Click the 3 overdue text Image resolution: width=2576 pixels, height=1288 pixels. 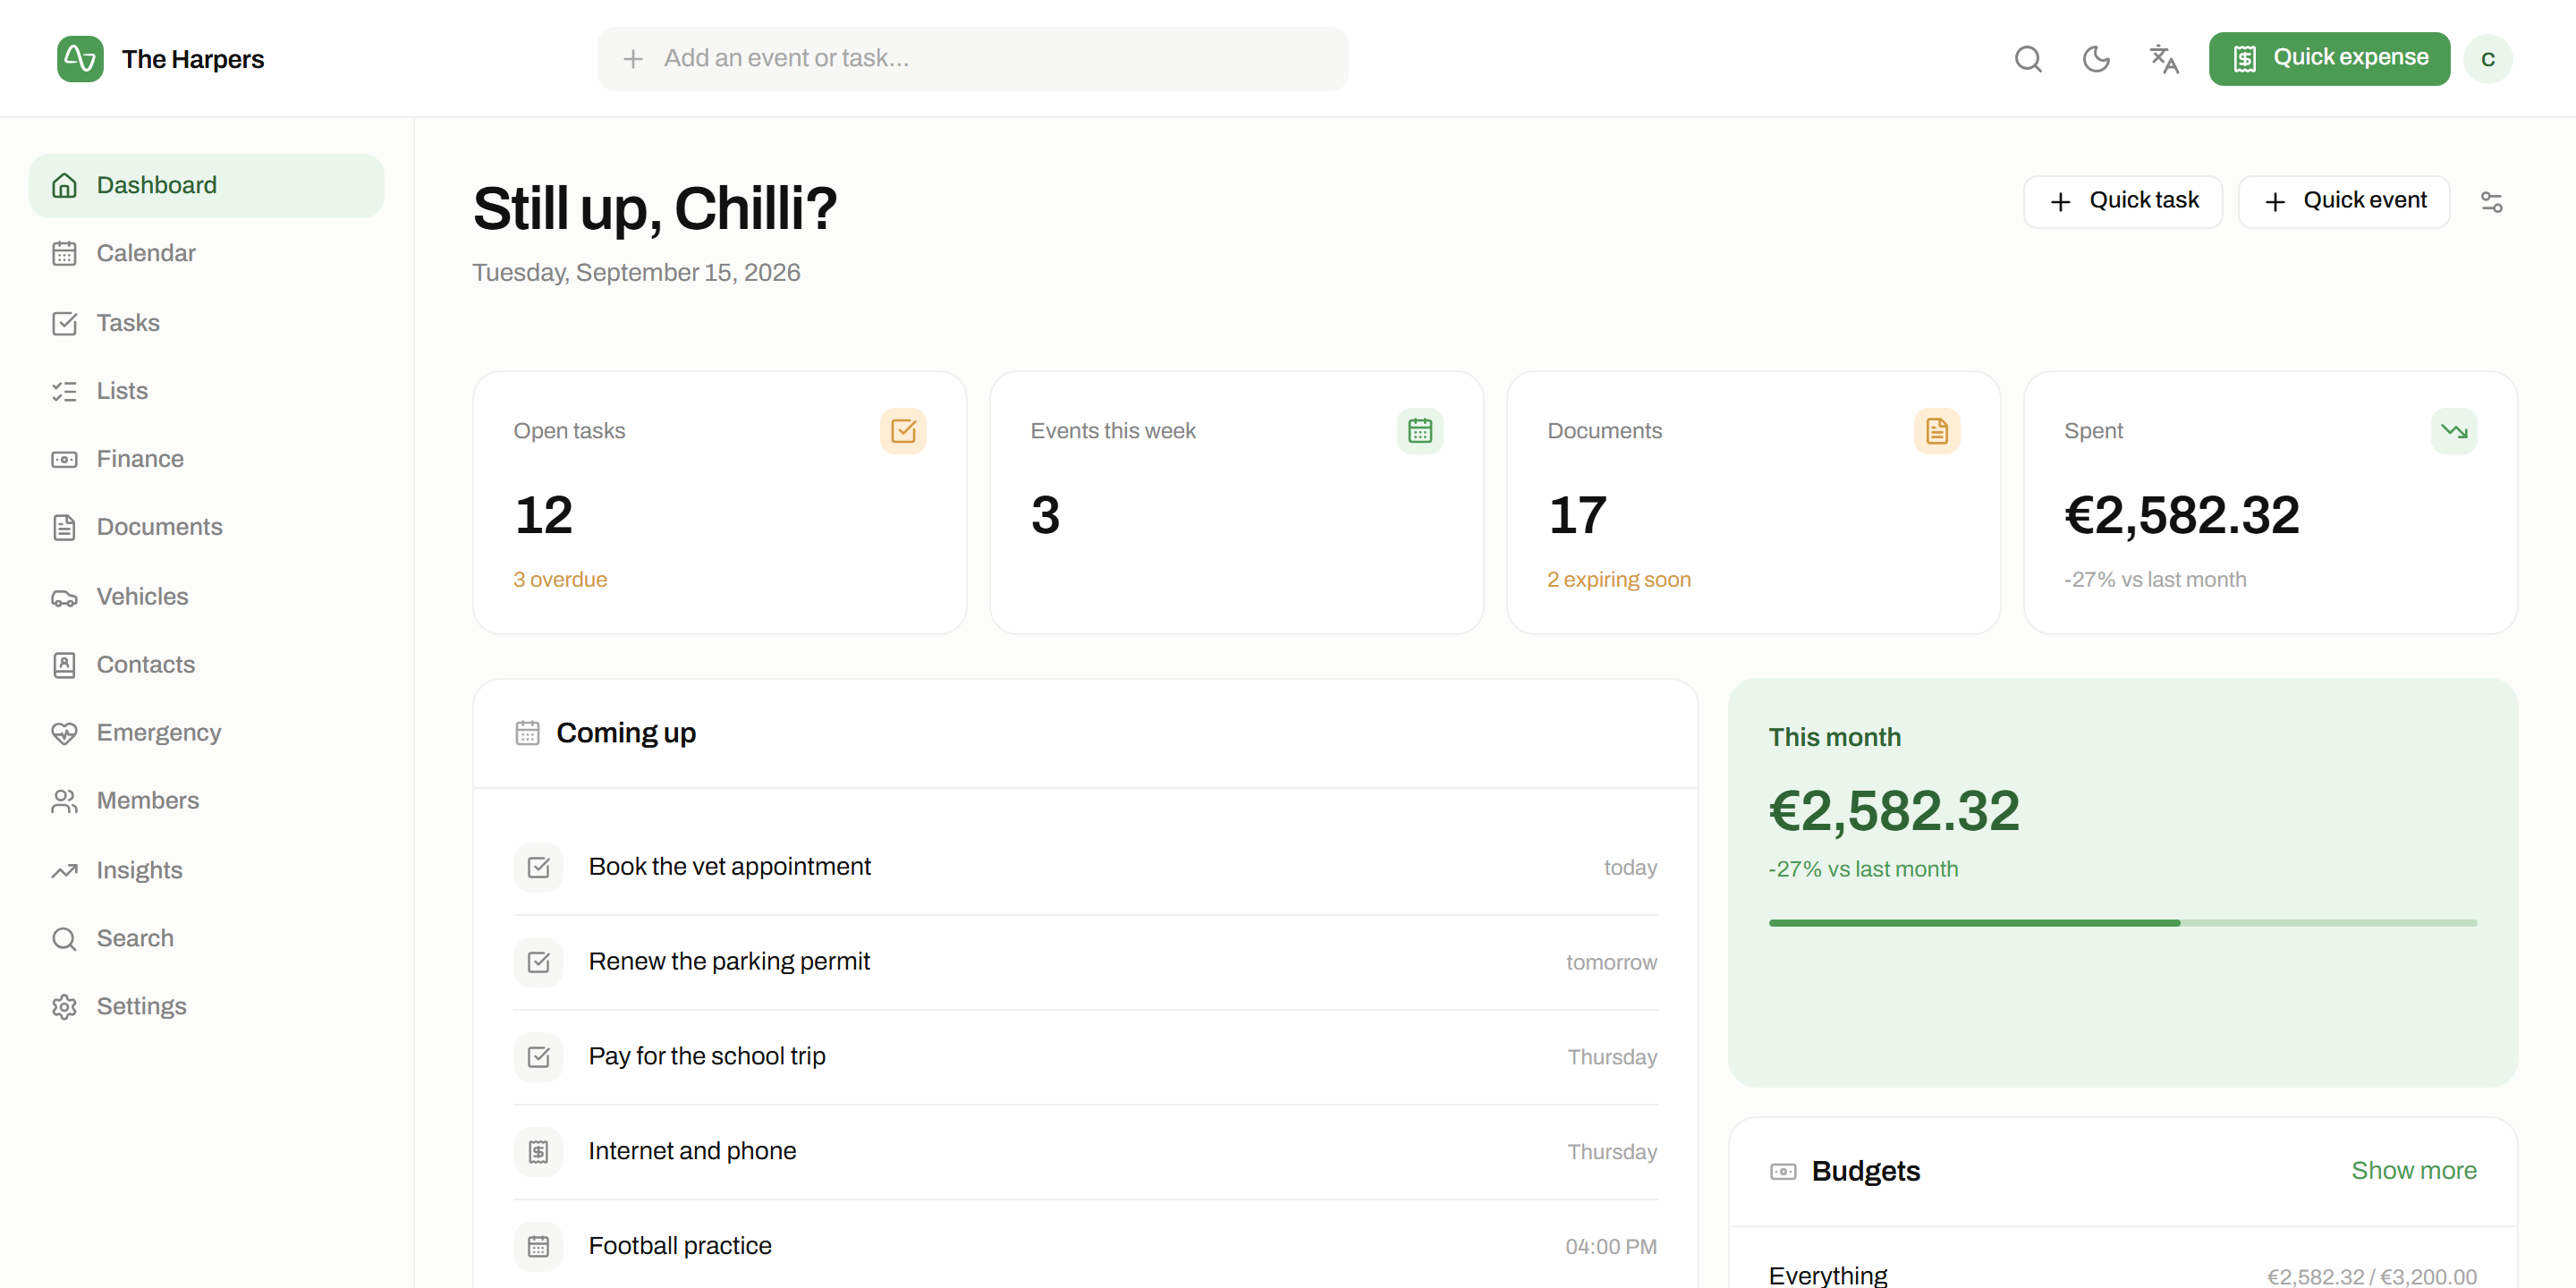pos(560,580)
